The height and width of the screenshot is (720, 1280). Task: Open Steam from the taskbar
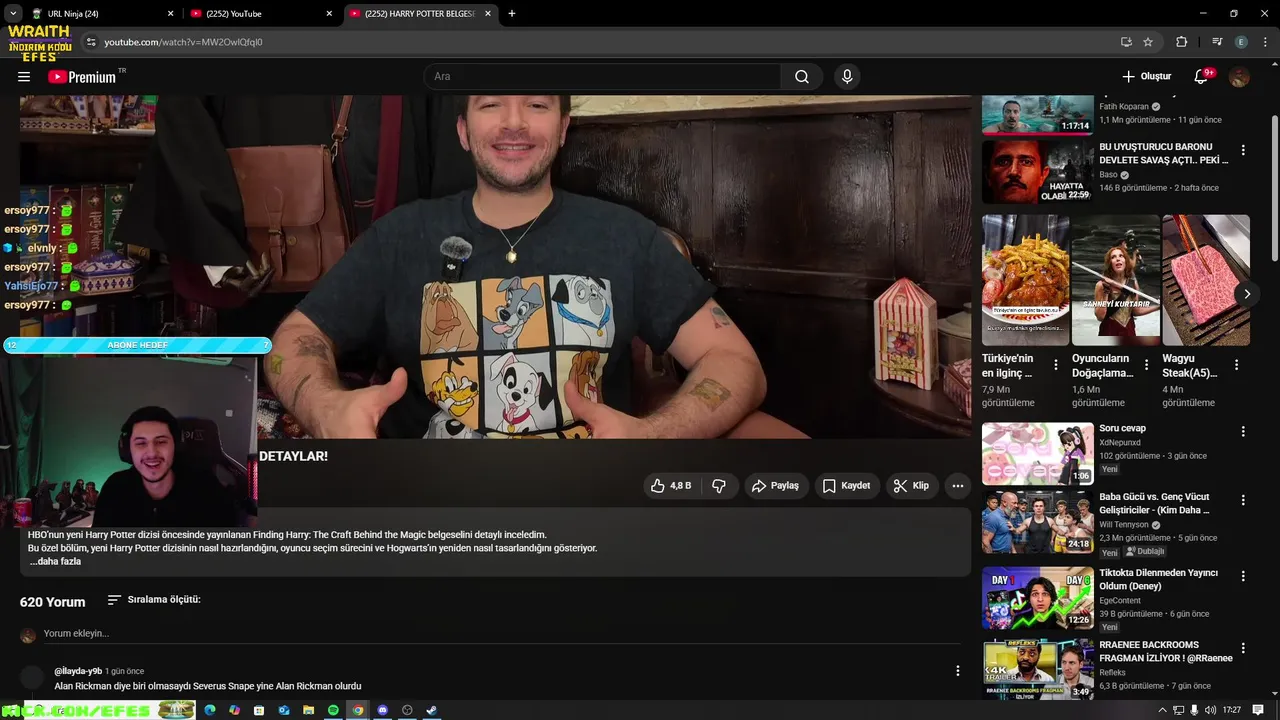(431, 710)
